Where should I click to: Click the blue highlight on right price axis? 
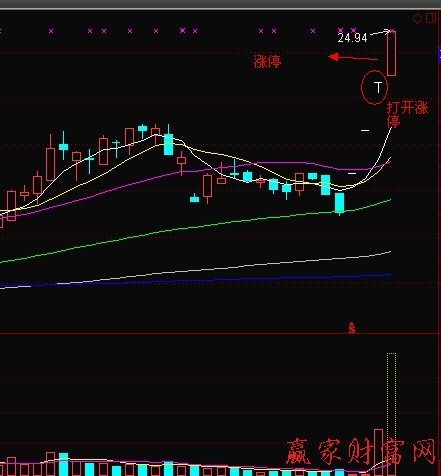pyautogui.click(x=439, y=55)
